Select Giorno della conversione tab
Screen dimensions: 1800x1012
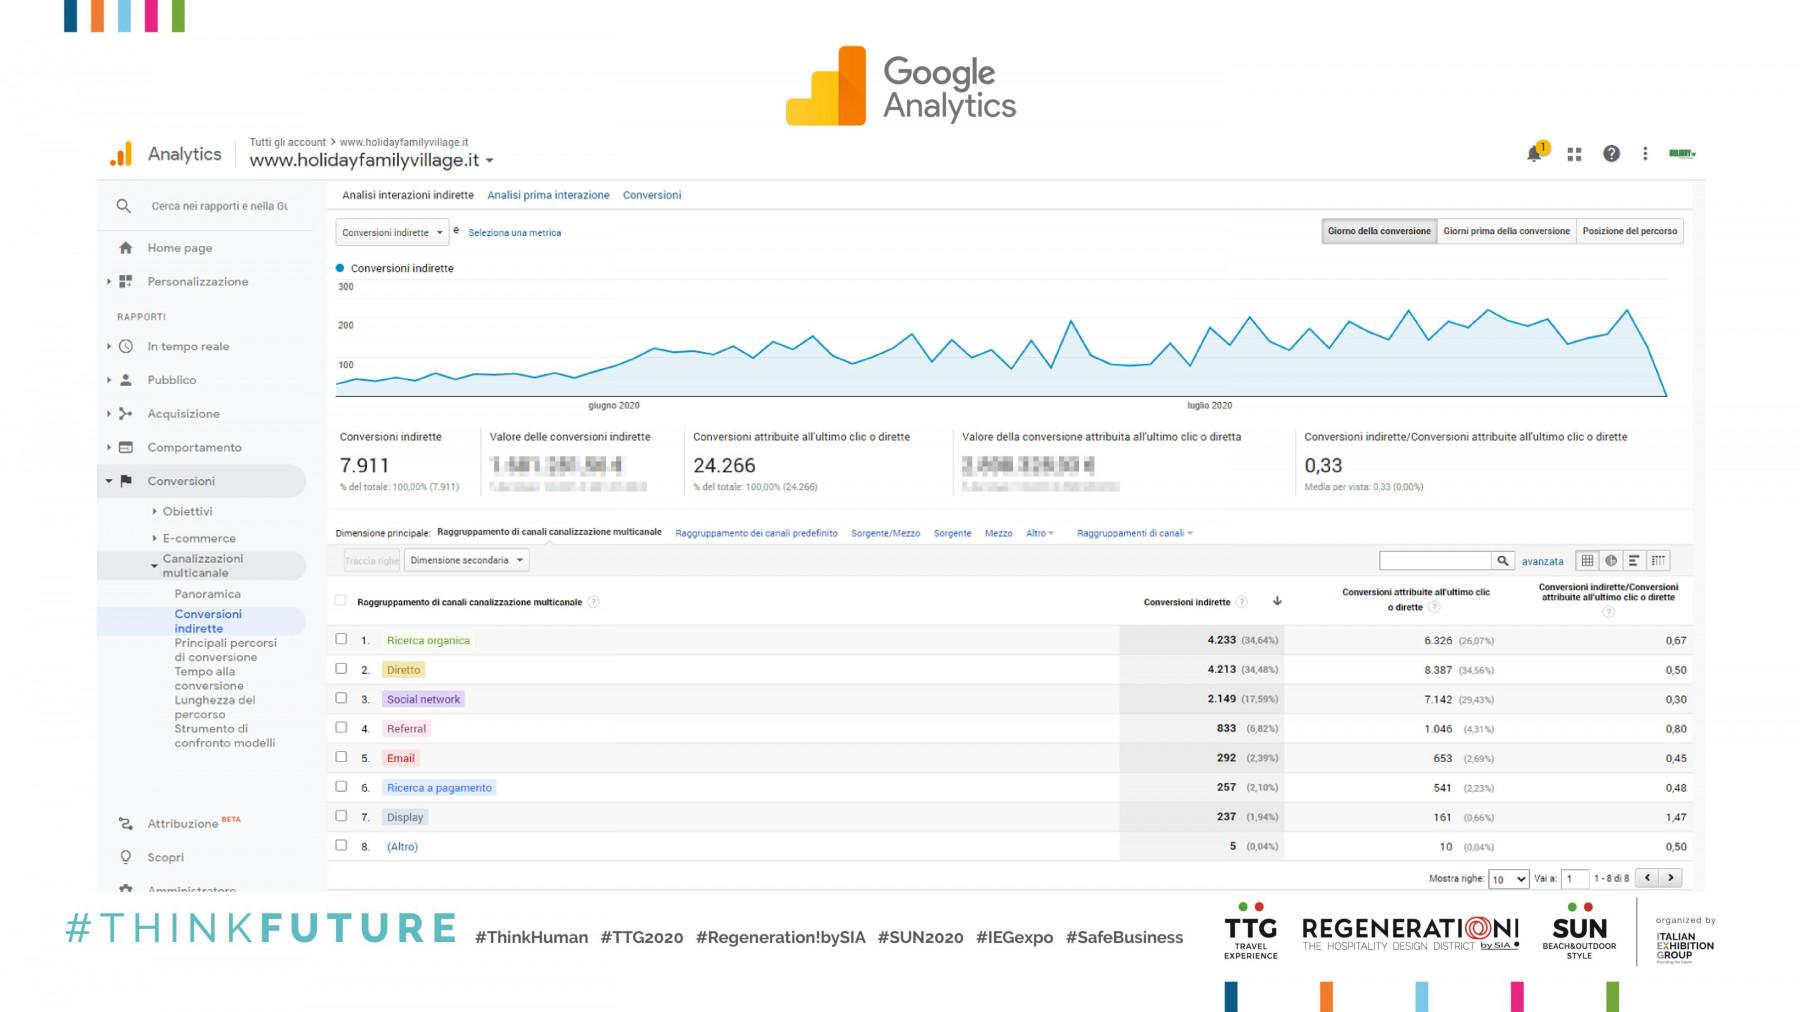click(1379, 231)
